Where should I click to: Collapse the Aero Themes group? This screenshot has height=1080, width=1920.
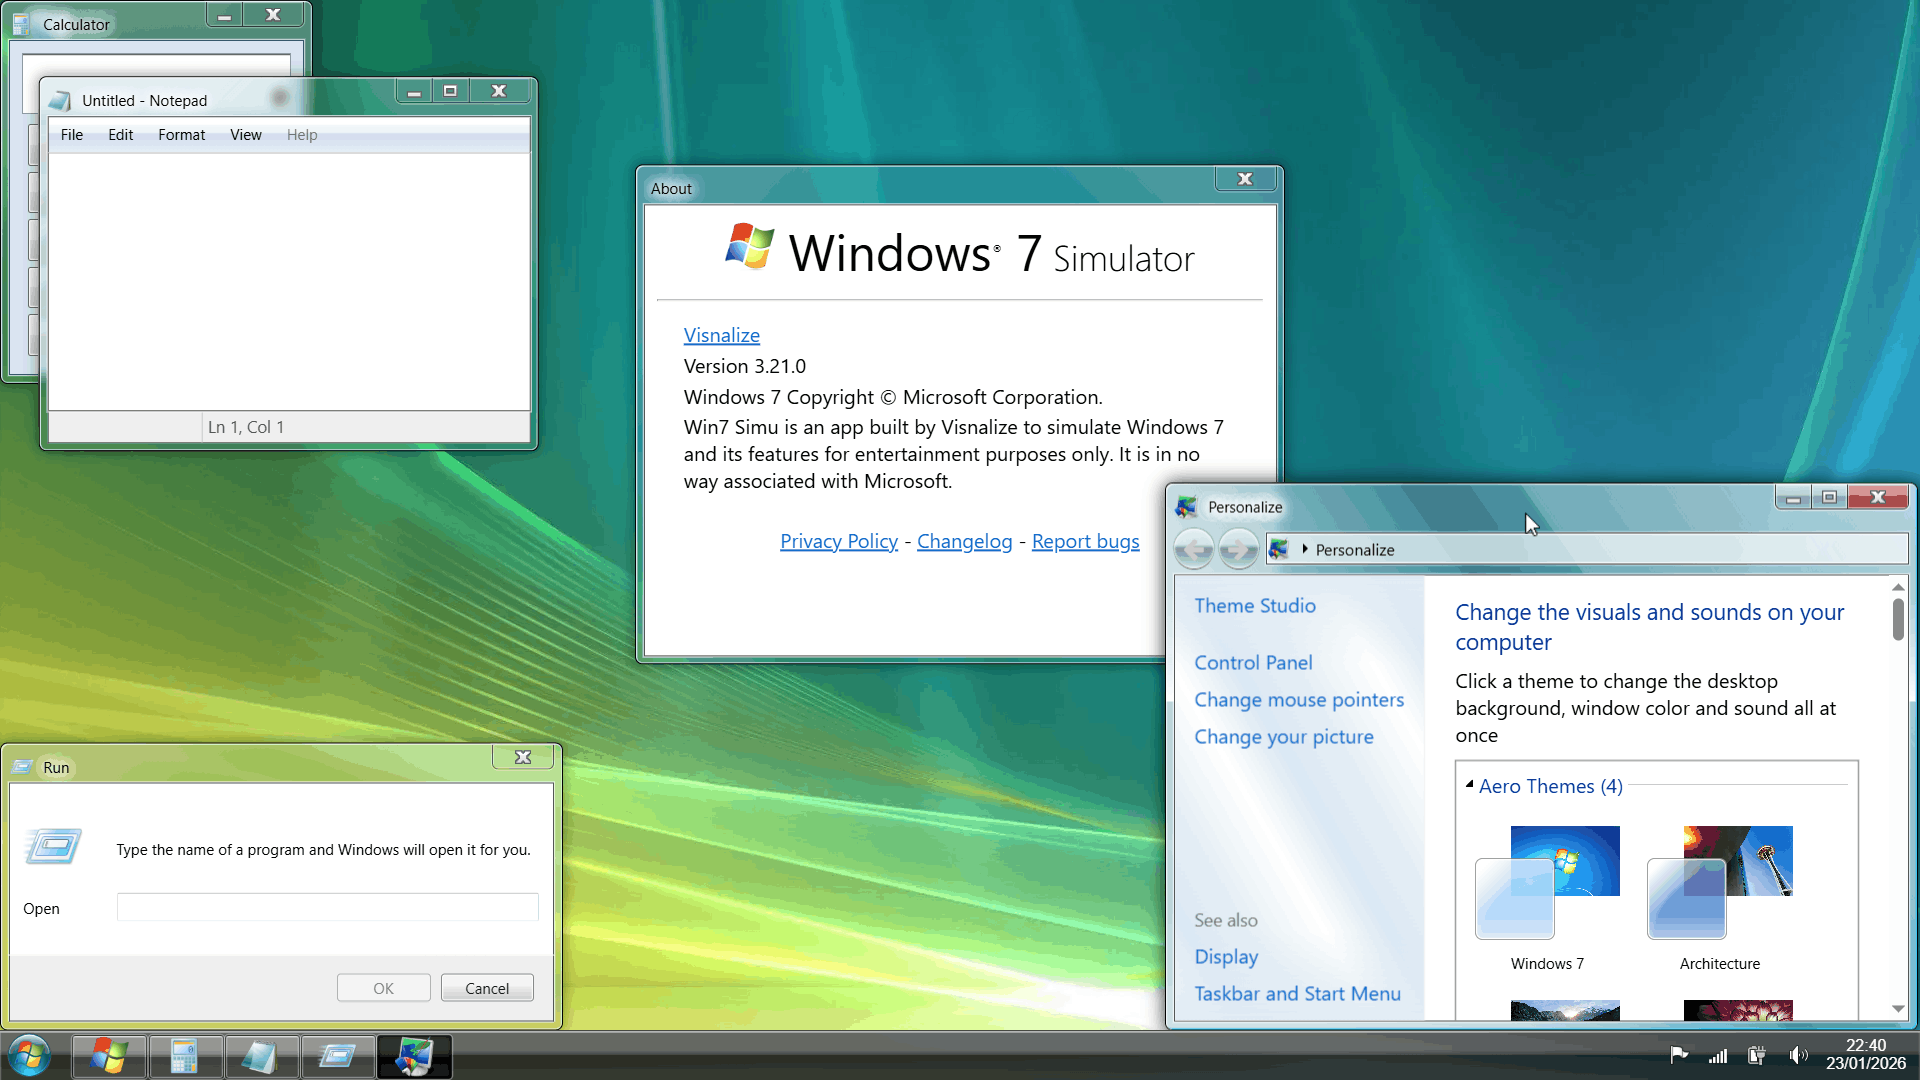point(1469,785)
